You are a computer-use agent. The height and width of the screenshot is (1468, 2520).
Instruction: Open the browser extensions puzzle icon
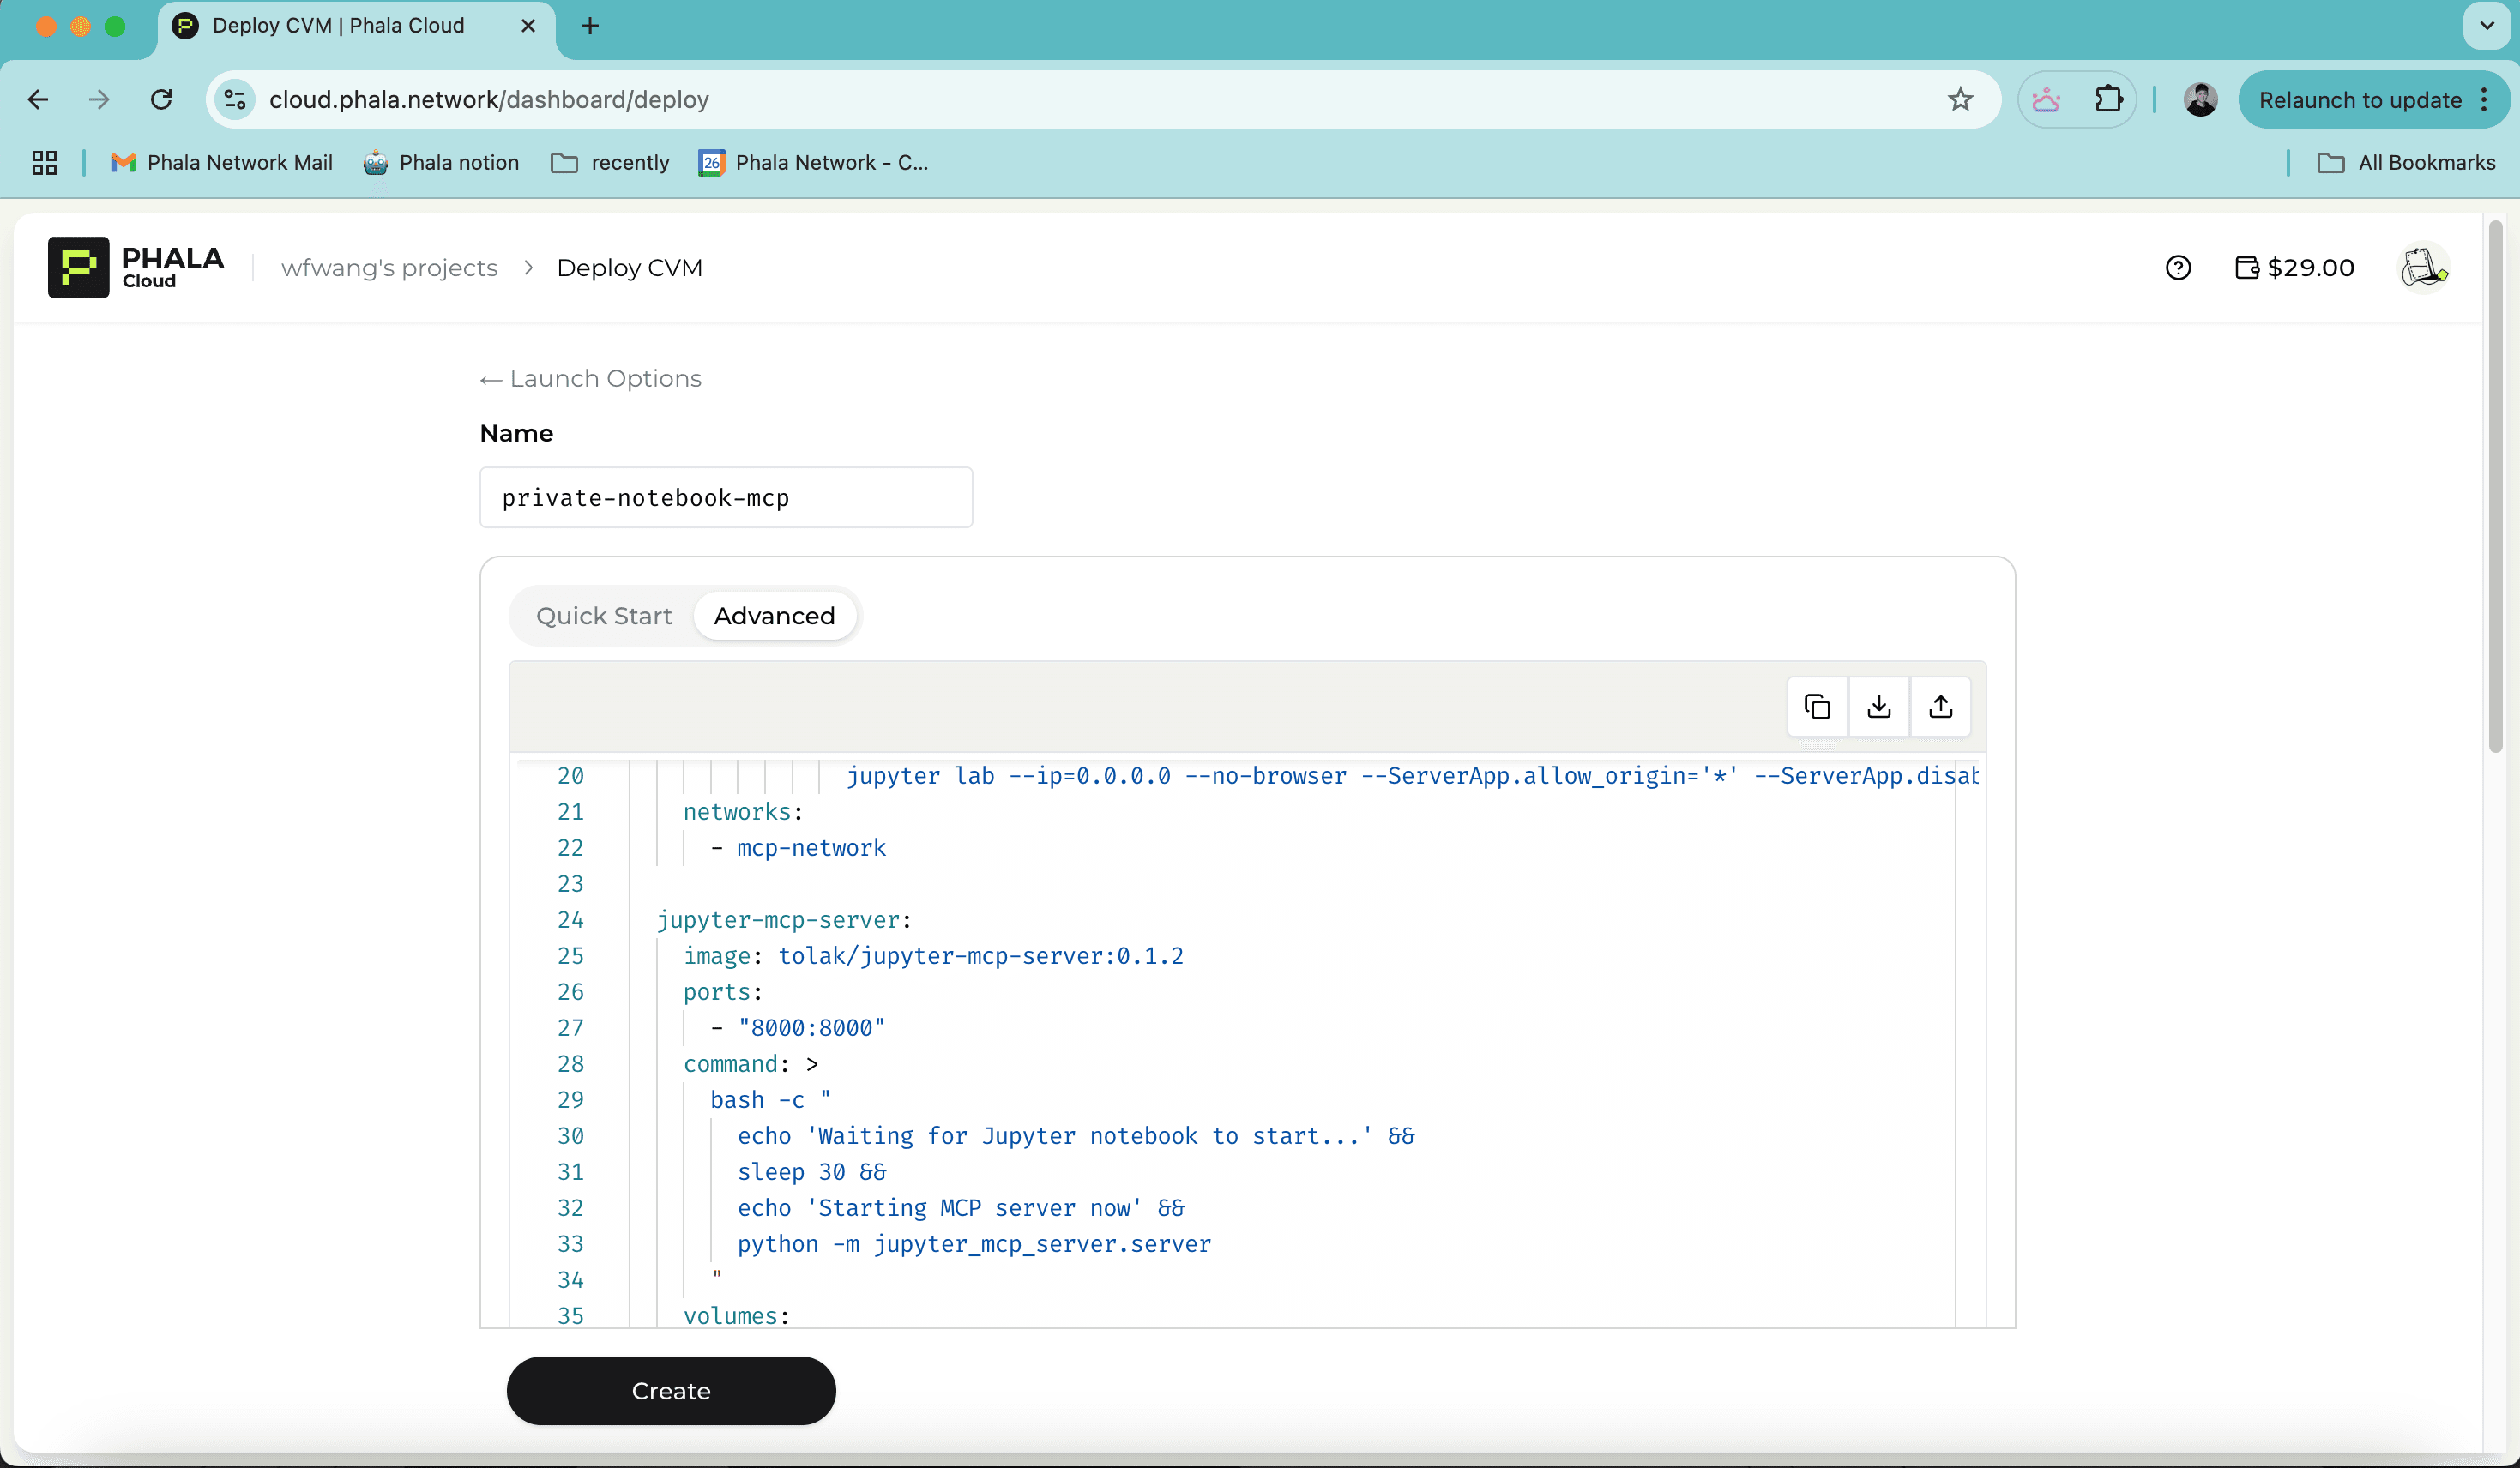pos(2107,100)
